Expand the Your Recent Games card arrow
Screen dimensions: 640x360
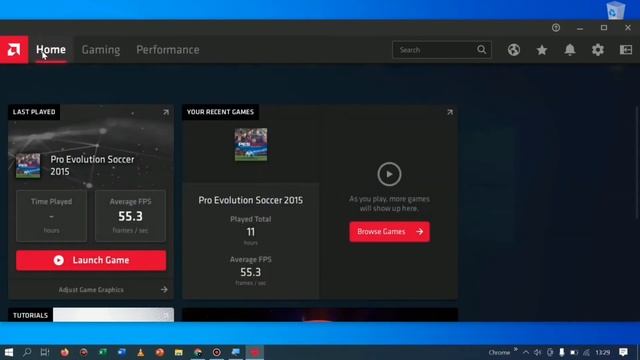pyautogui.click(x=450, y=112)
